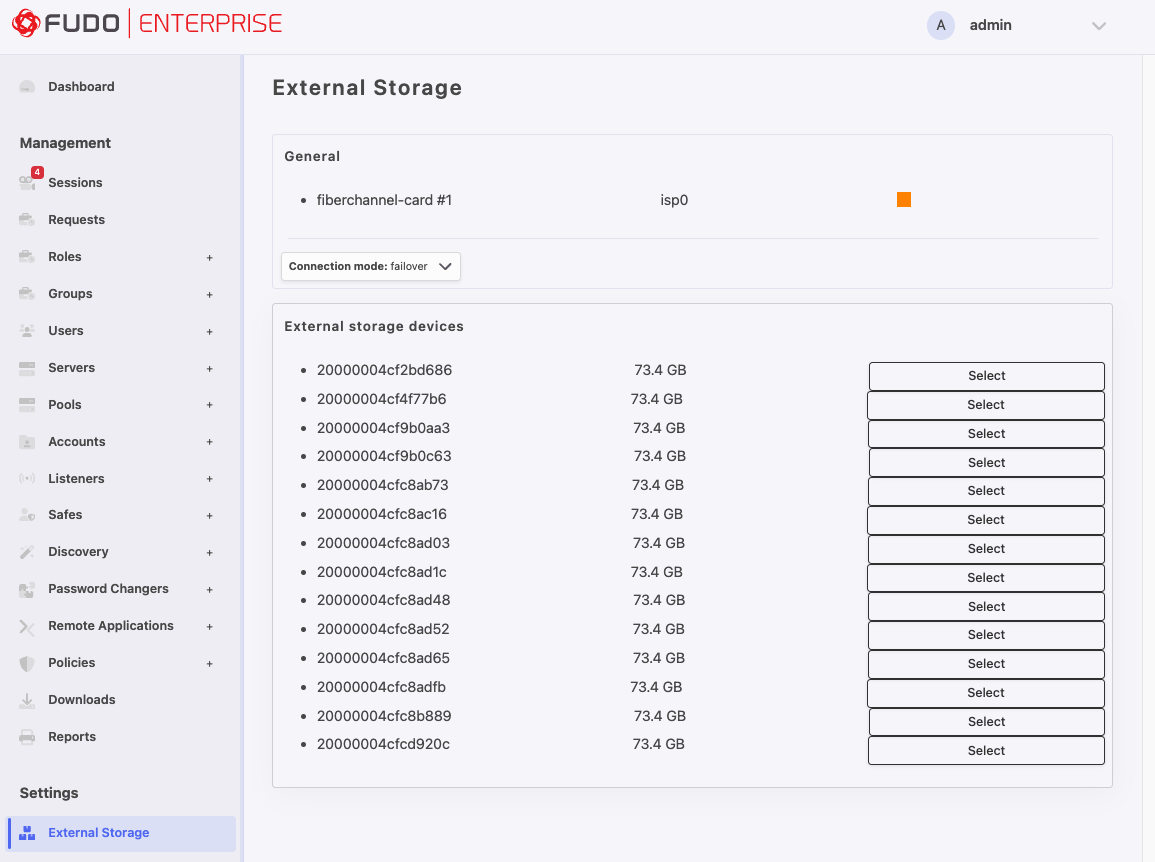This screenshot has height=862, width=1155.
Task: Click the Reports printer icon
Action: pyautogui.click(x=27, y=737)
